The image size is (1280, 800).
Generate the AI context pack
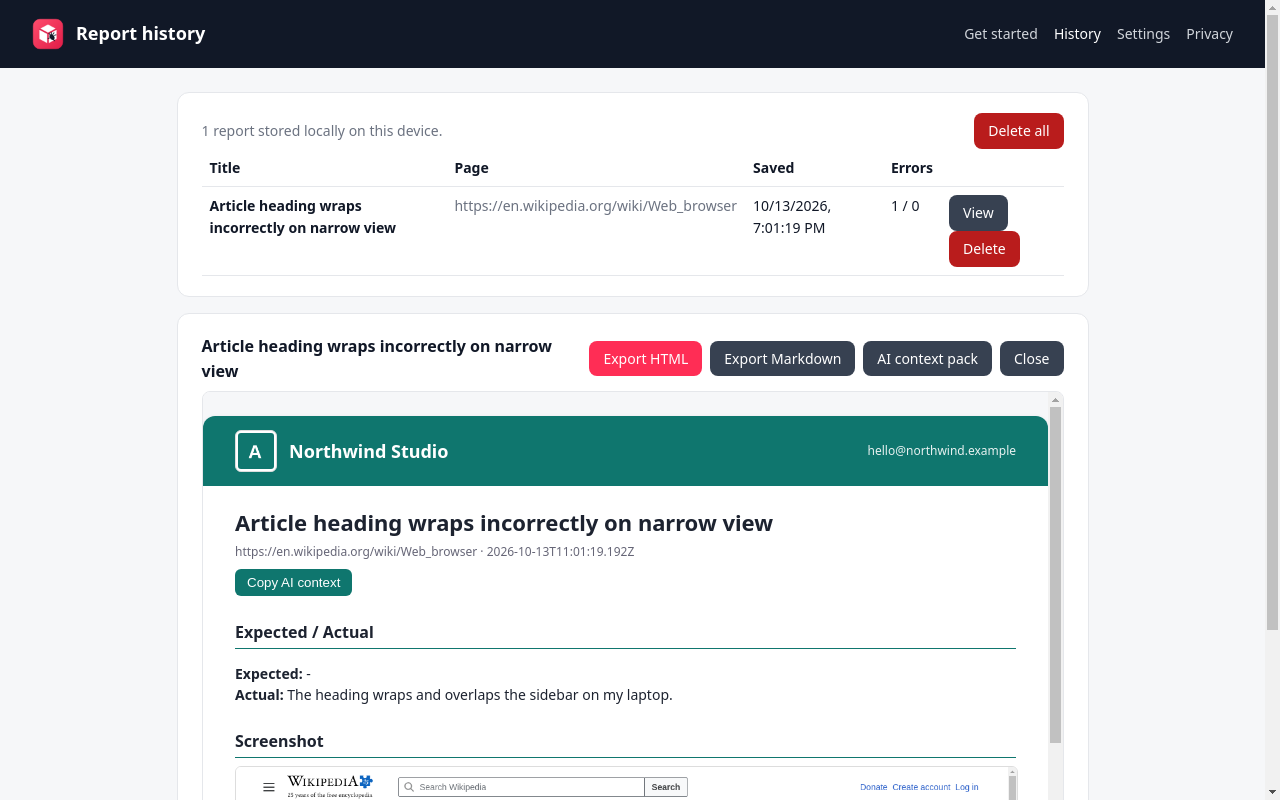(x=927, y=359)
